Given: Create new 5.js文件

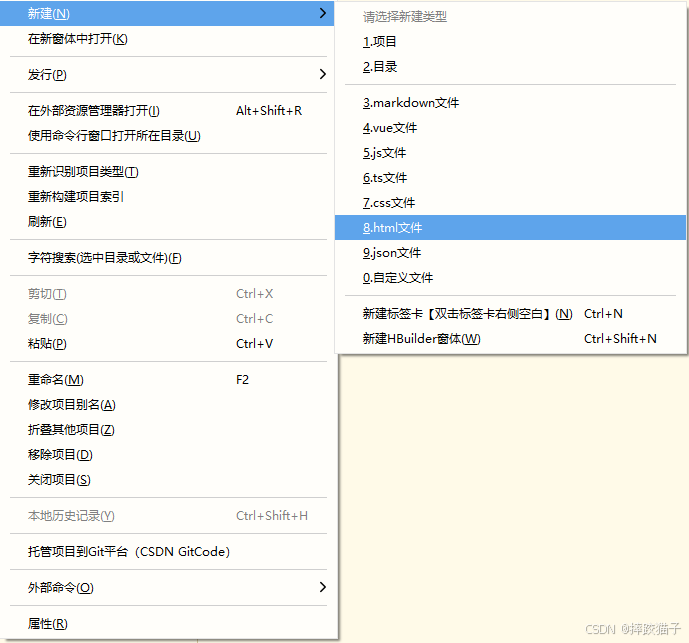Looking at the screenshot, I should (511, 153).
